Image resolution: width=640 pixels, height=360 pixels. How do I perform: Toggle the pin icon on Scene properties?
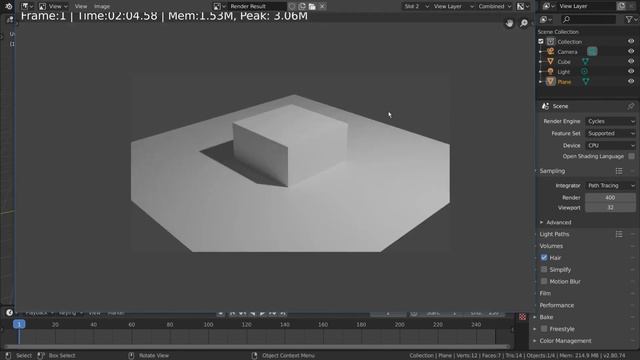pos(631,106)
